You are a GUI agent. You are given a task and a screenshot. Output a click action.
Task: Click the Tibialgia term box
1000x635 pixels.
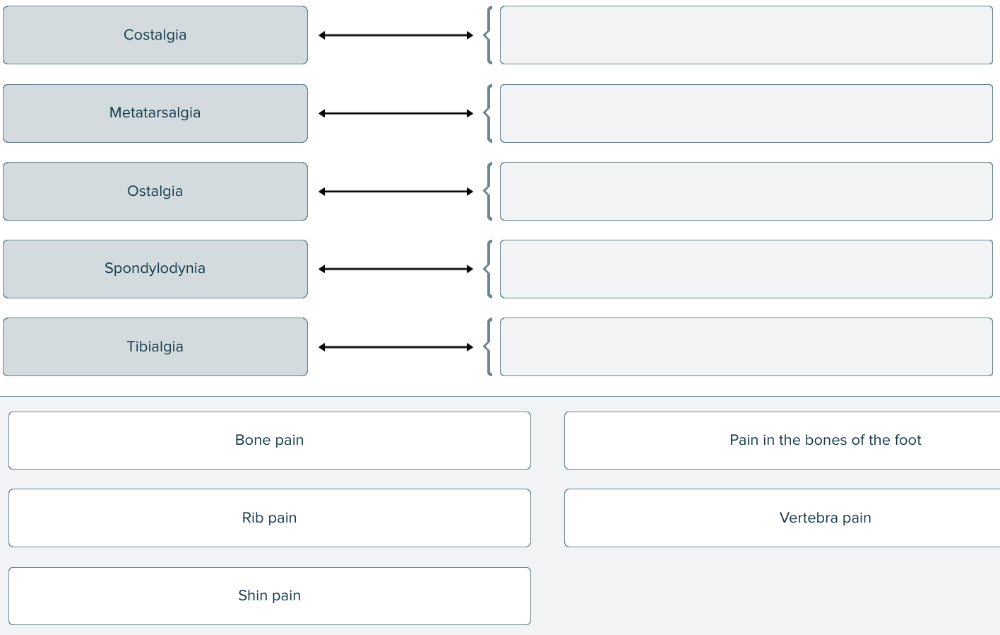[155, 347]
